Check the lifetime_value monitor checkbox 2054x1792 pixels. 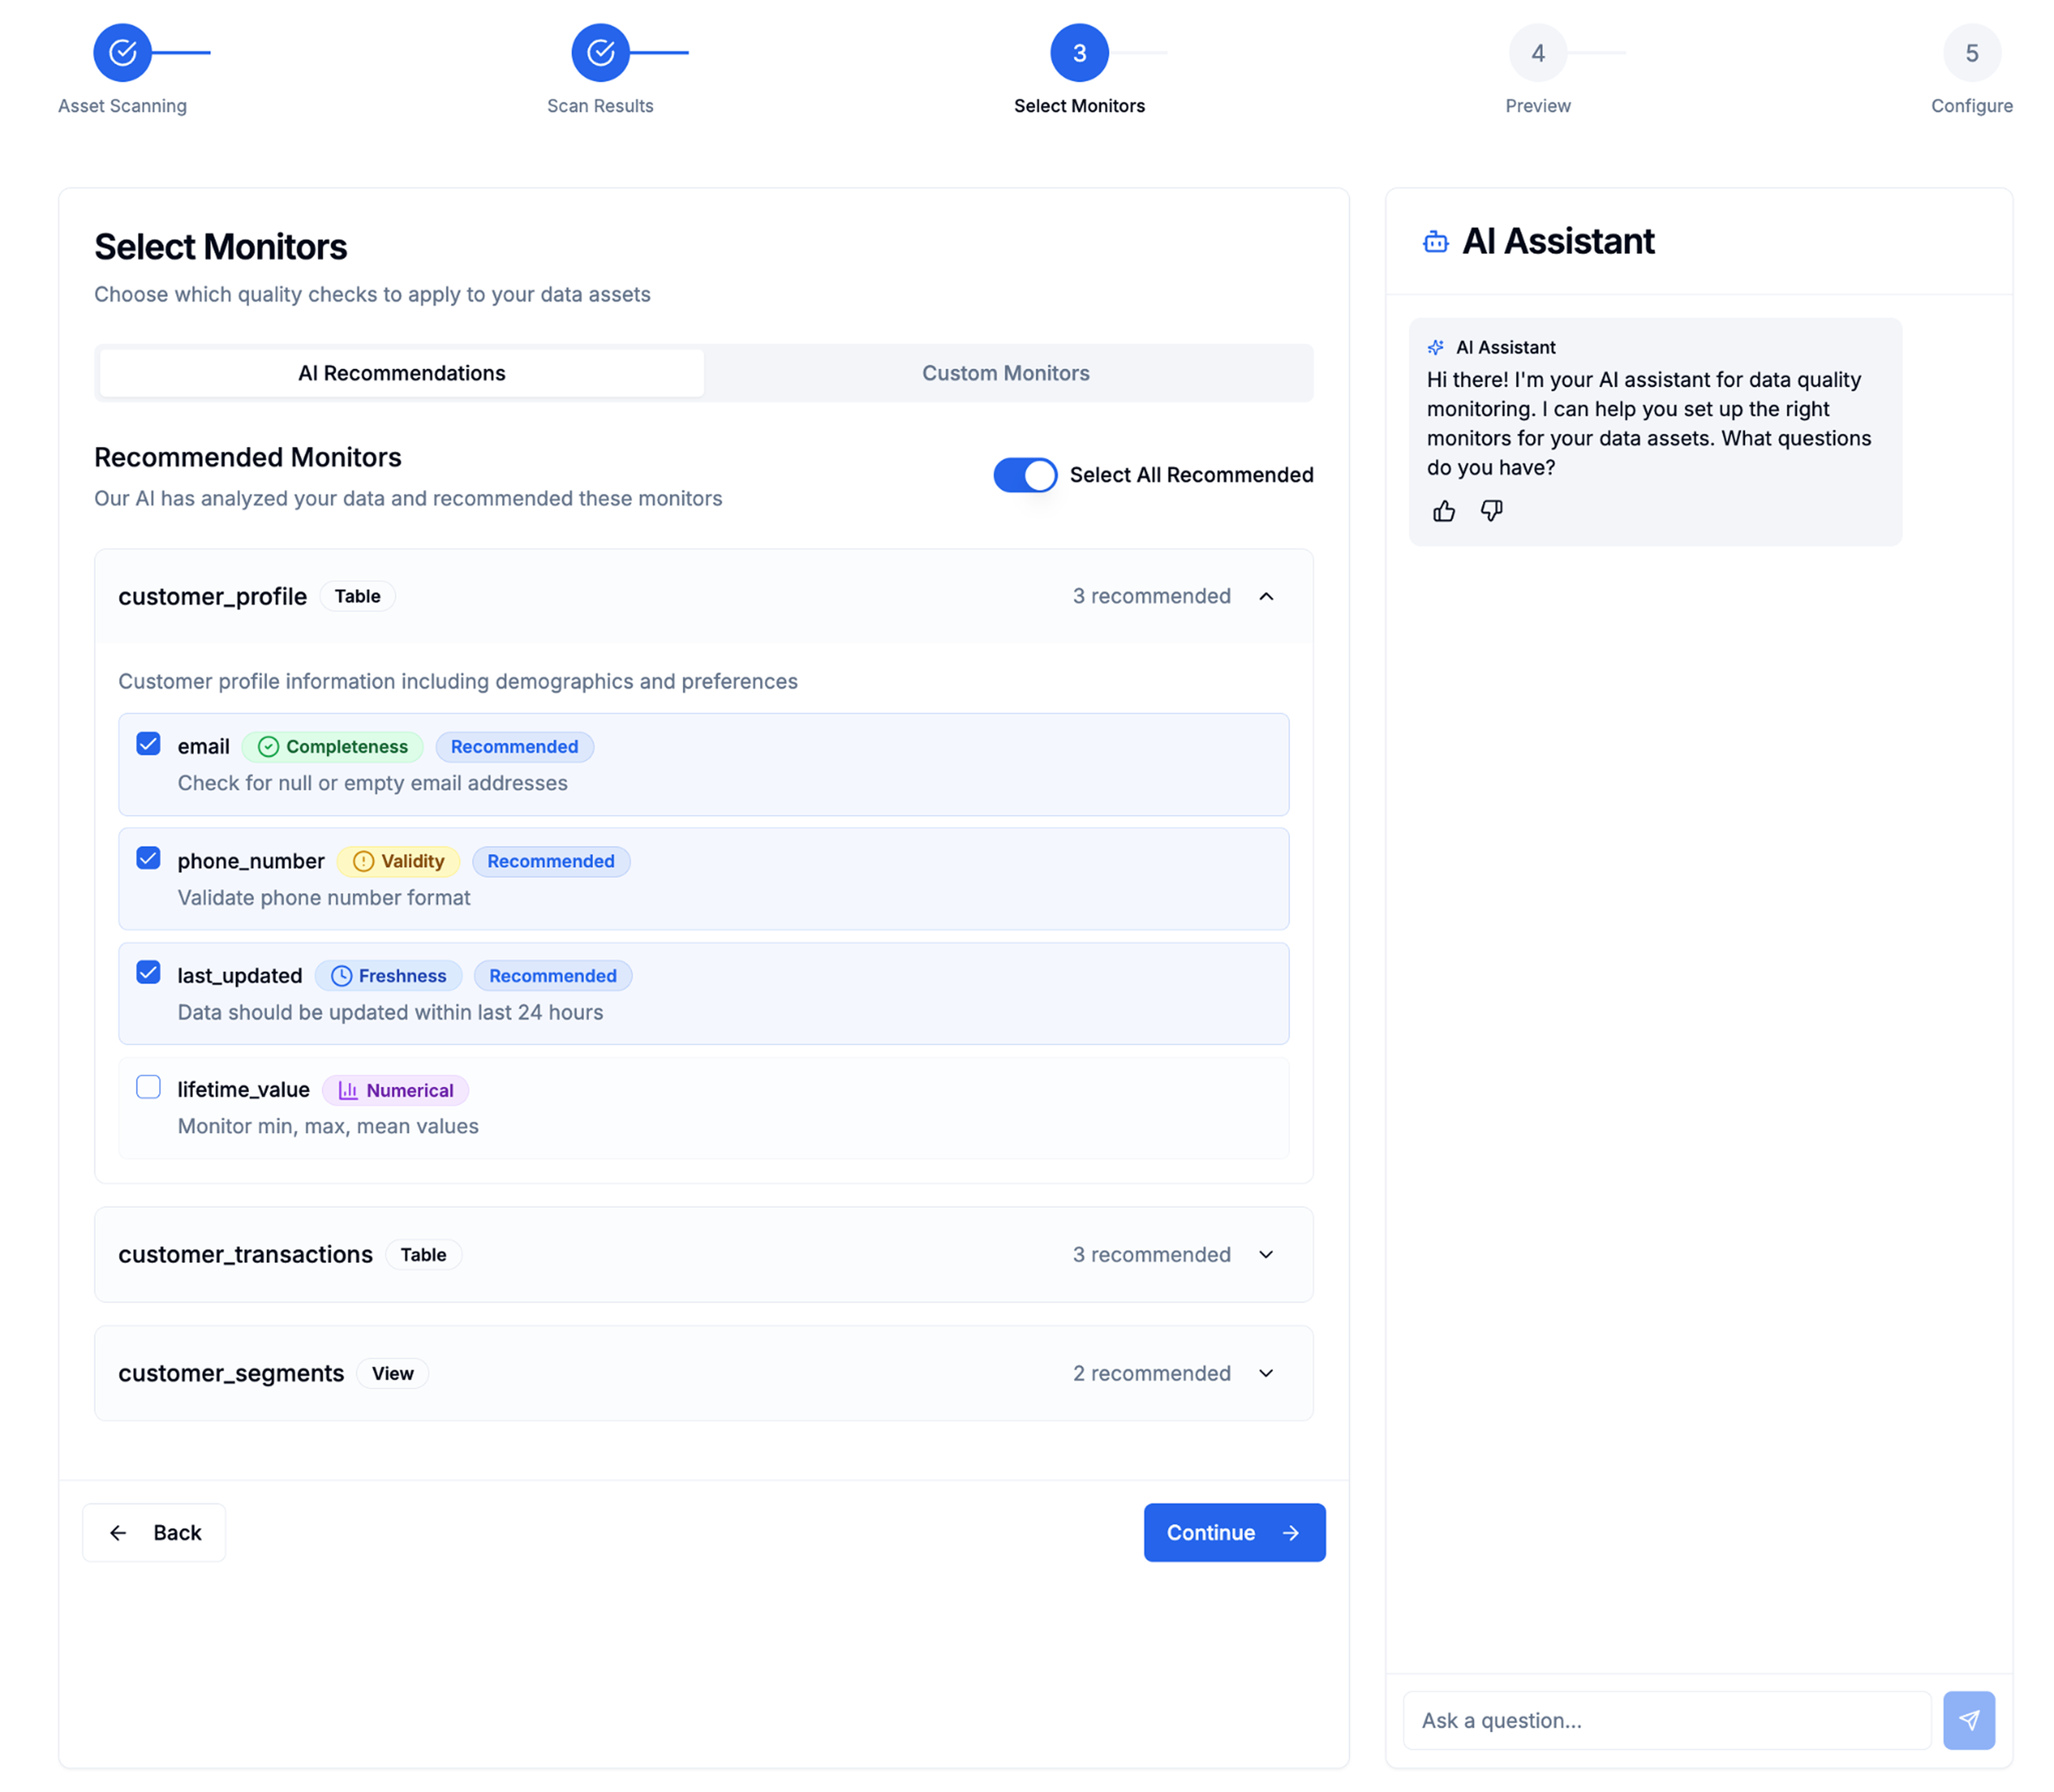[148, 1087]
